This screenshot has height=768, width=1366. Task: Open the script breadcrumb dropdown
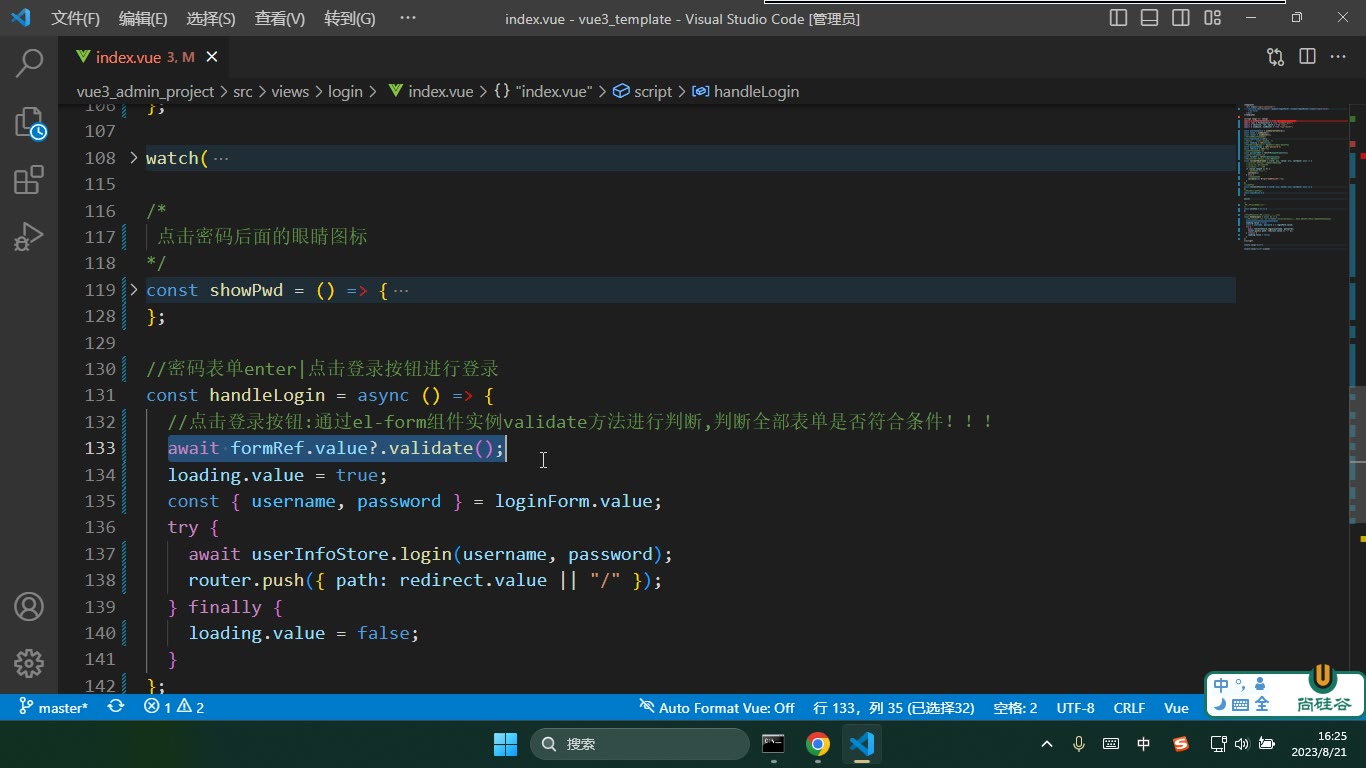click(642, 91)
